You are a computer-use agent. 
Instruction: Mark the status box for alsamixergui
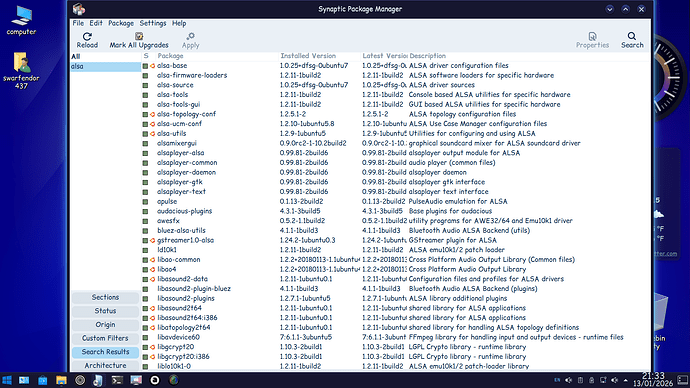coord(145,143)
